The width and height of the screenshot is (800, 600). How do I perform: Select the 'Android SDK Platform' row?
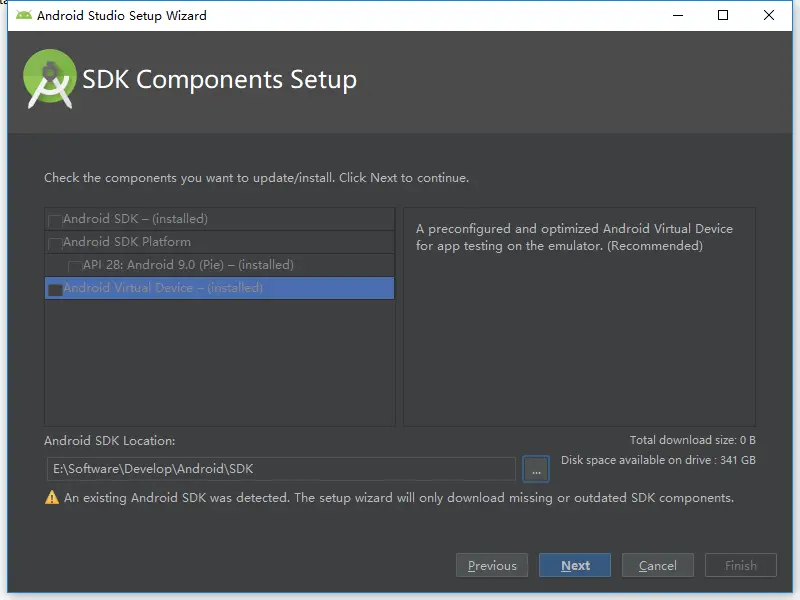219,242
